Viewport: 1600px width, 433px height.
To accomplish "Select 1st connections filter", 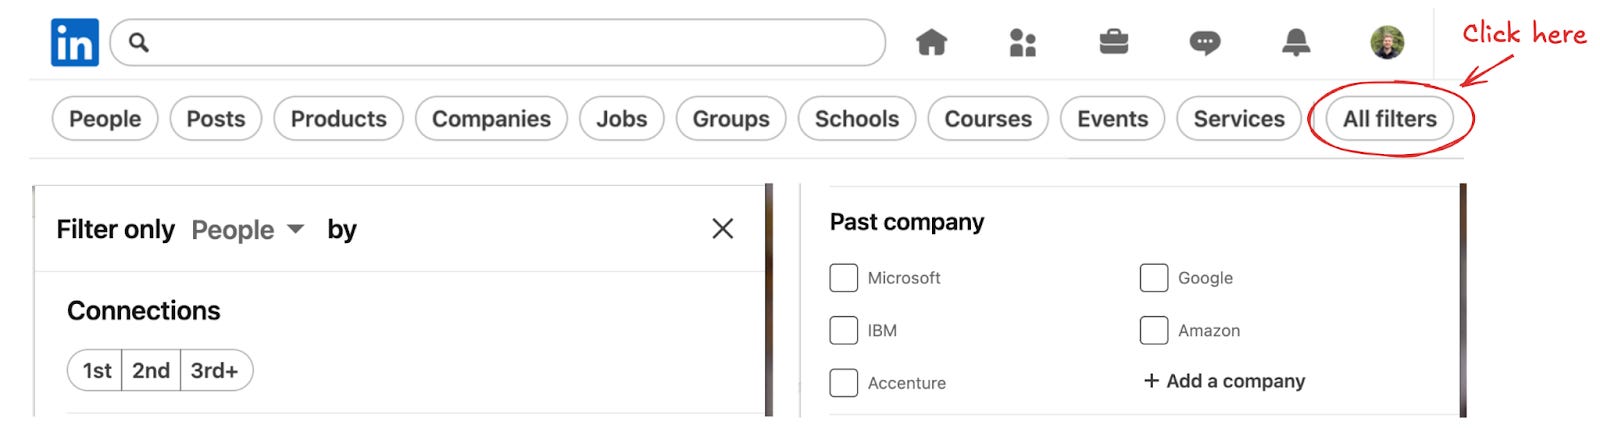I will (x=96, y=371).
